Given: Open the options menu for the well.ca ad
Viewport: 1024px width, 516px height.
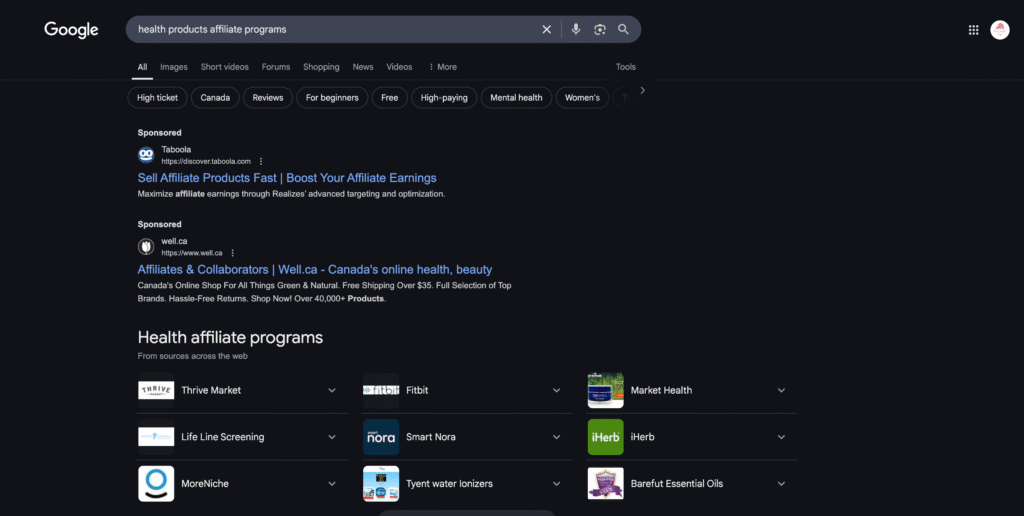Looking at the screenshot, I should [232, 253].
